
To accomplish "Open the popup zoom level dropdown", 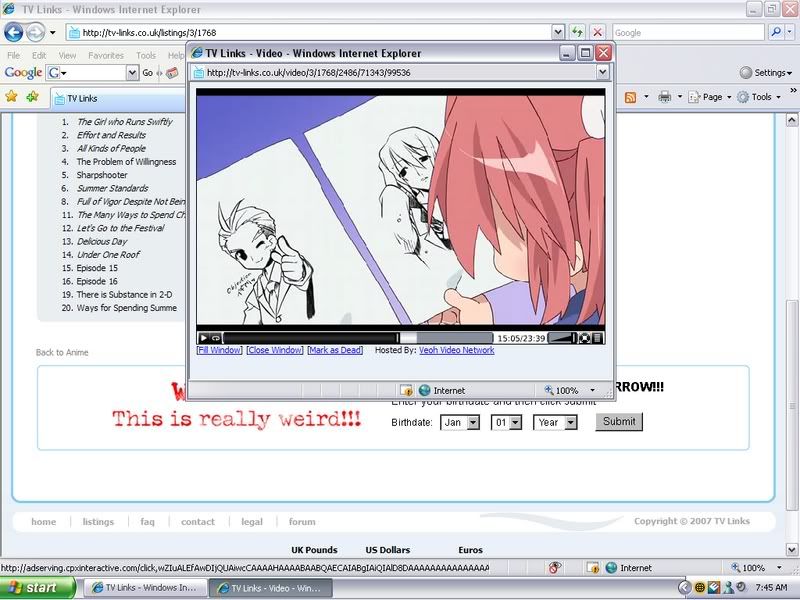I will point(592,390).
